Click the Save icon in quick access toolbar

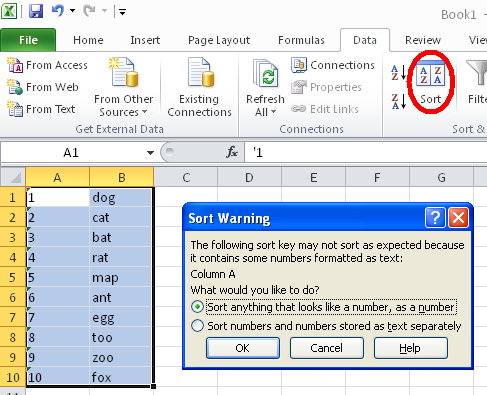(x=36, y=11)
